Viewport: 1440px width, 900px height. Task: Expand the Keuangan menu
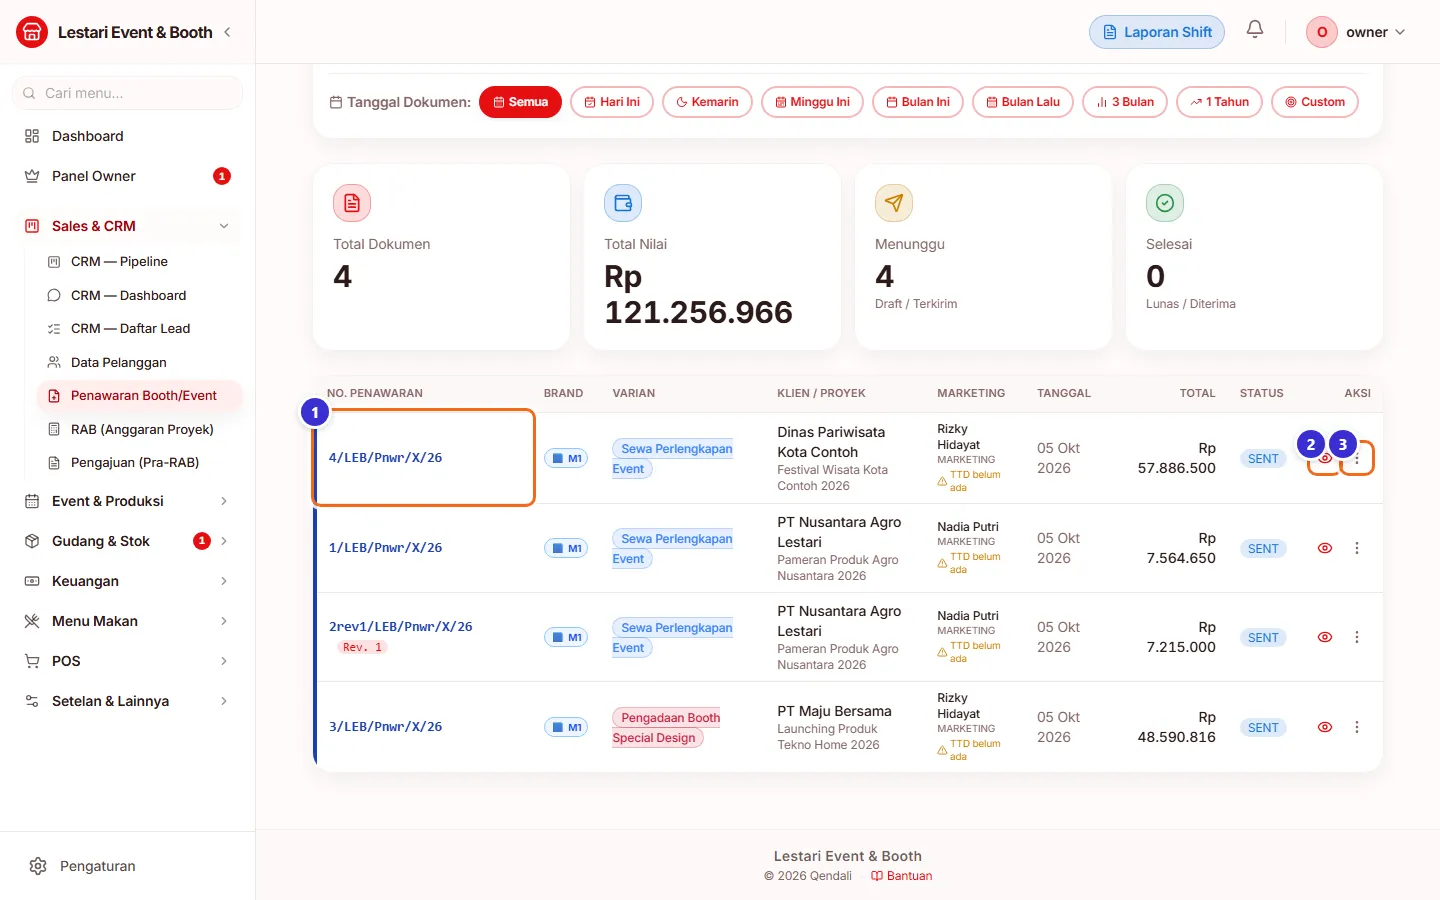pos(127,581)
